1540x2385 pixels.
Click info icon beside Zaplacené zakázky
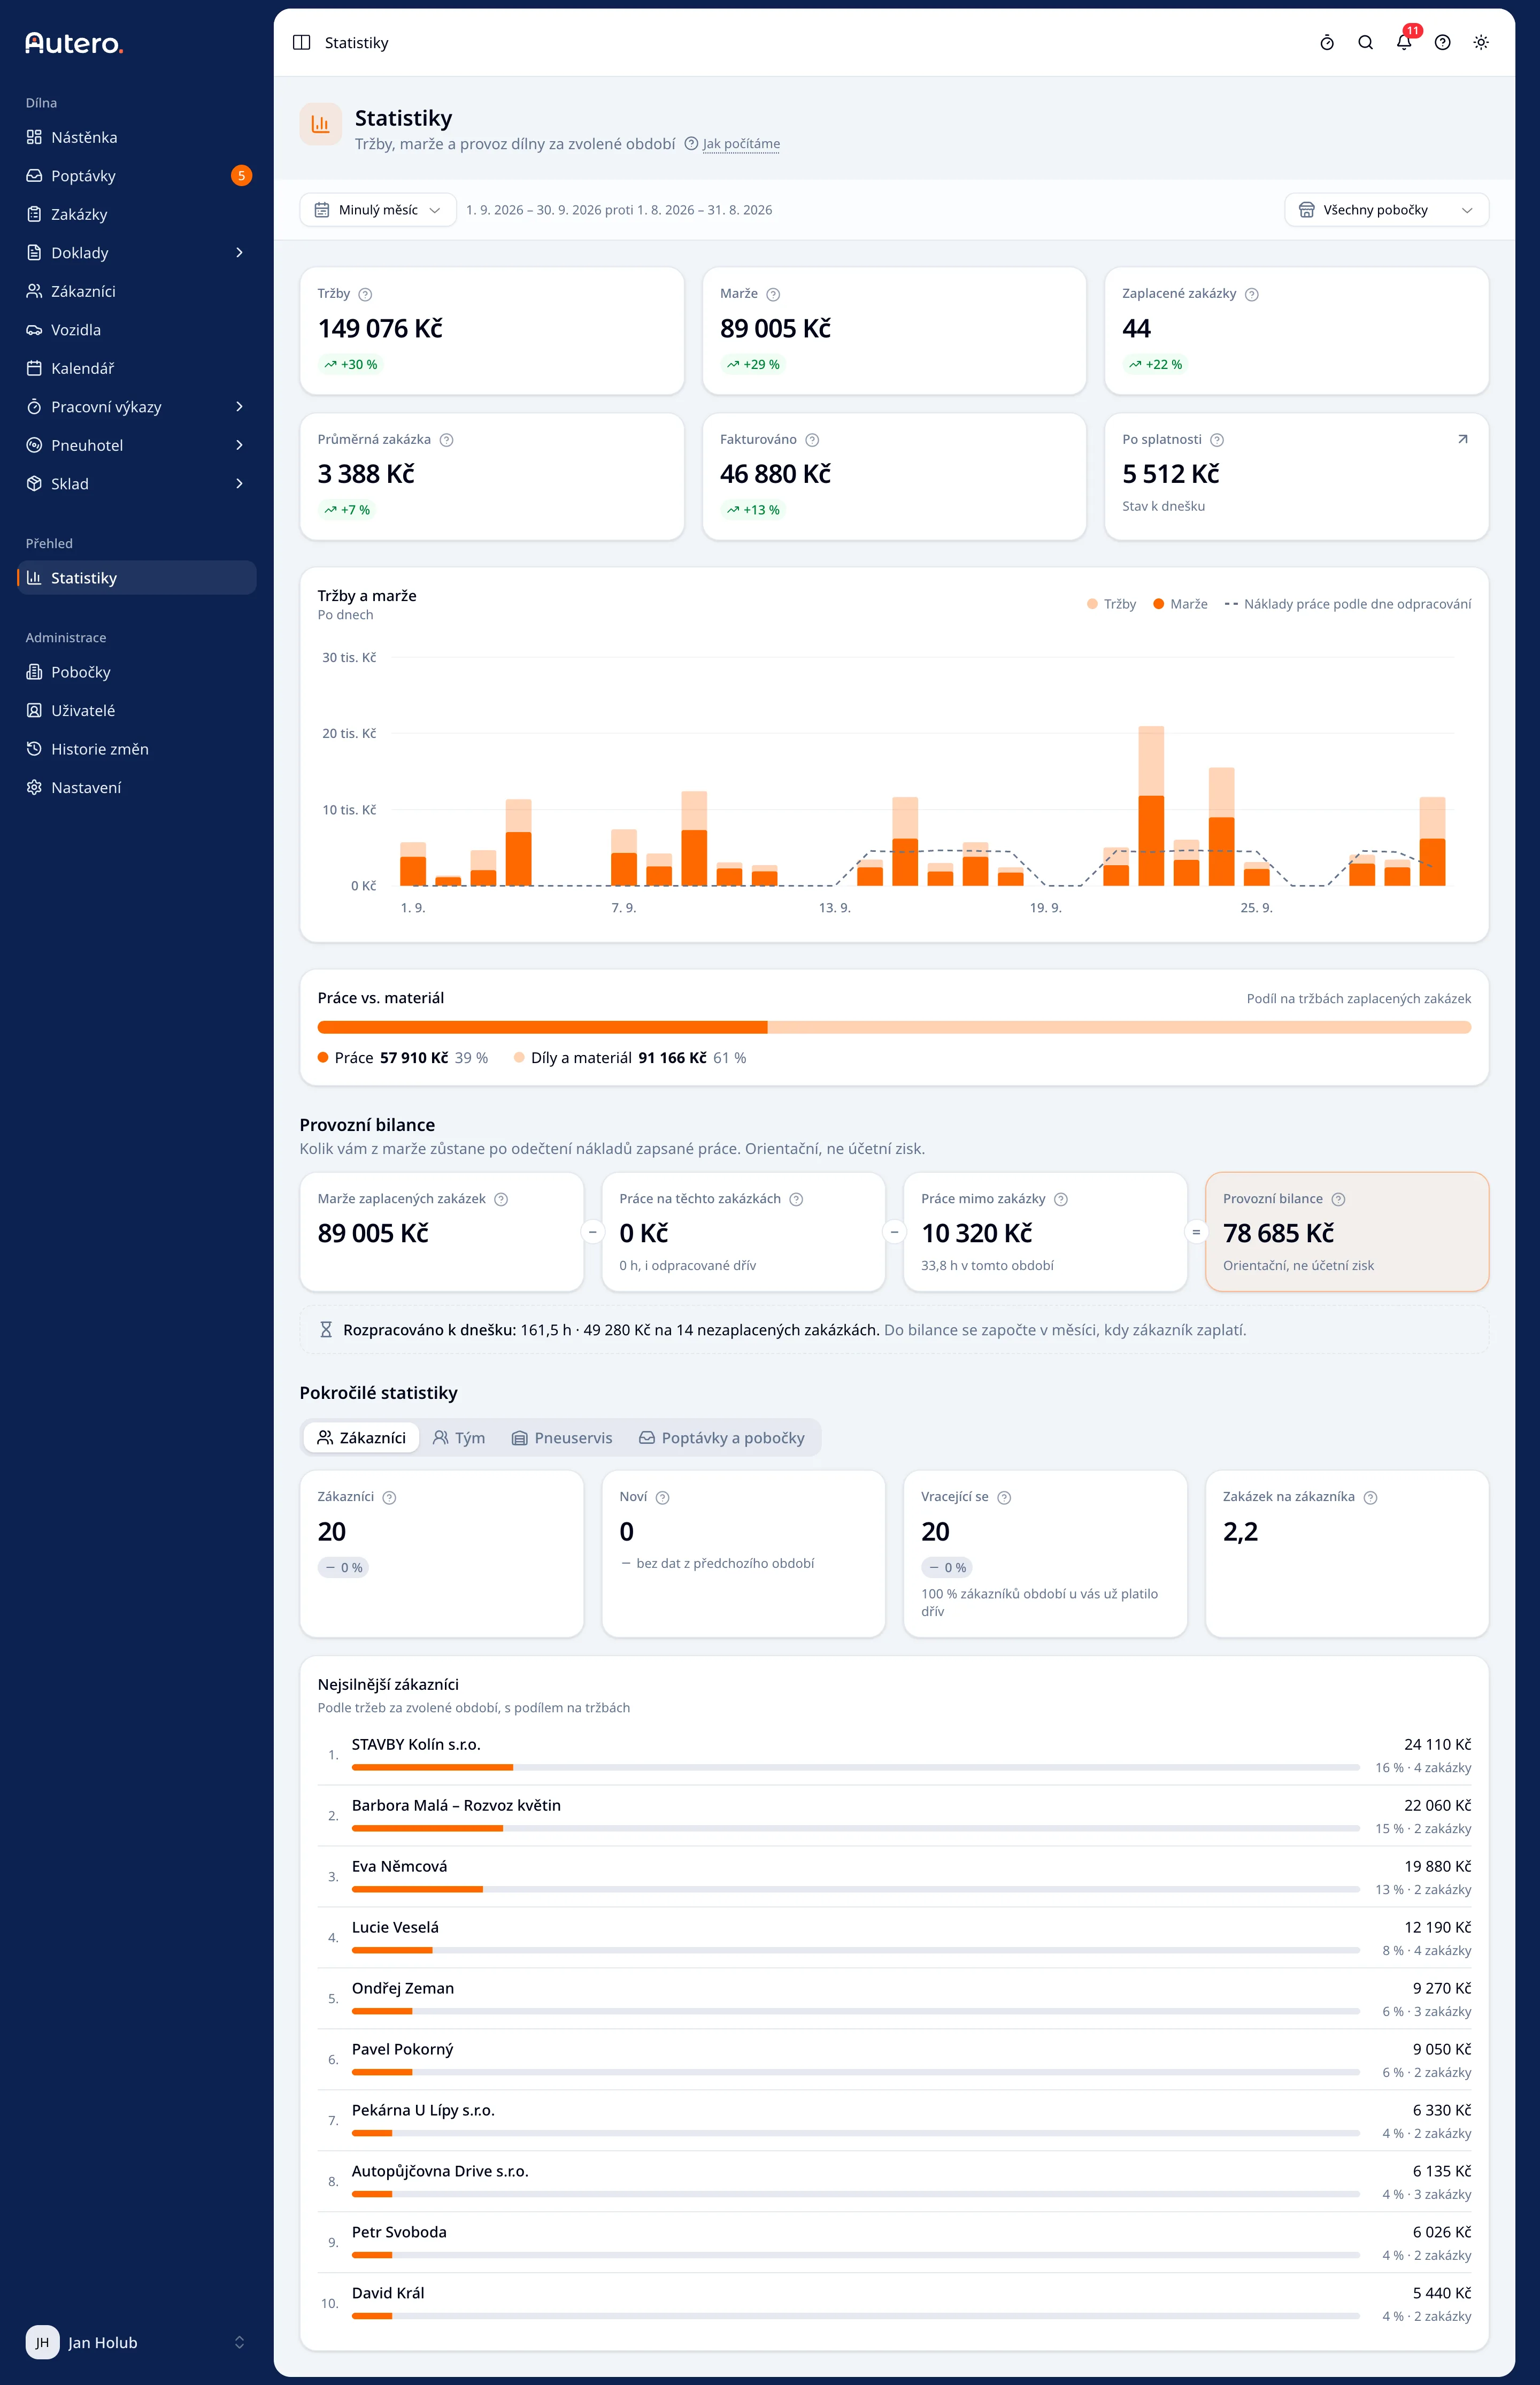[1251, 294]
